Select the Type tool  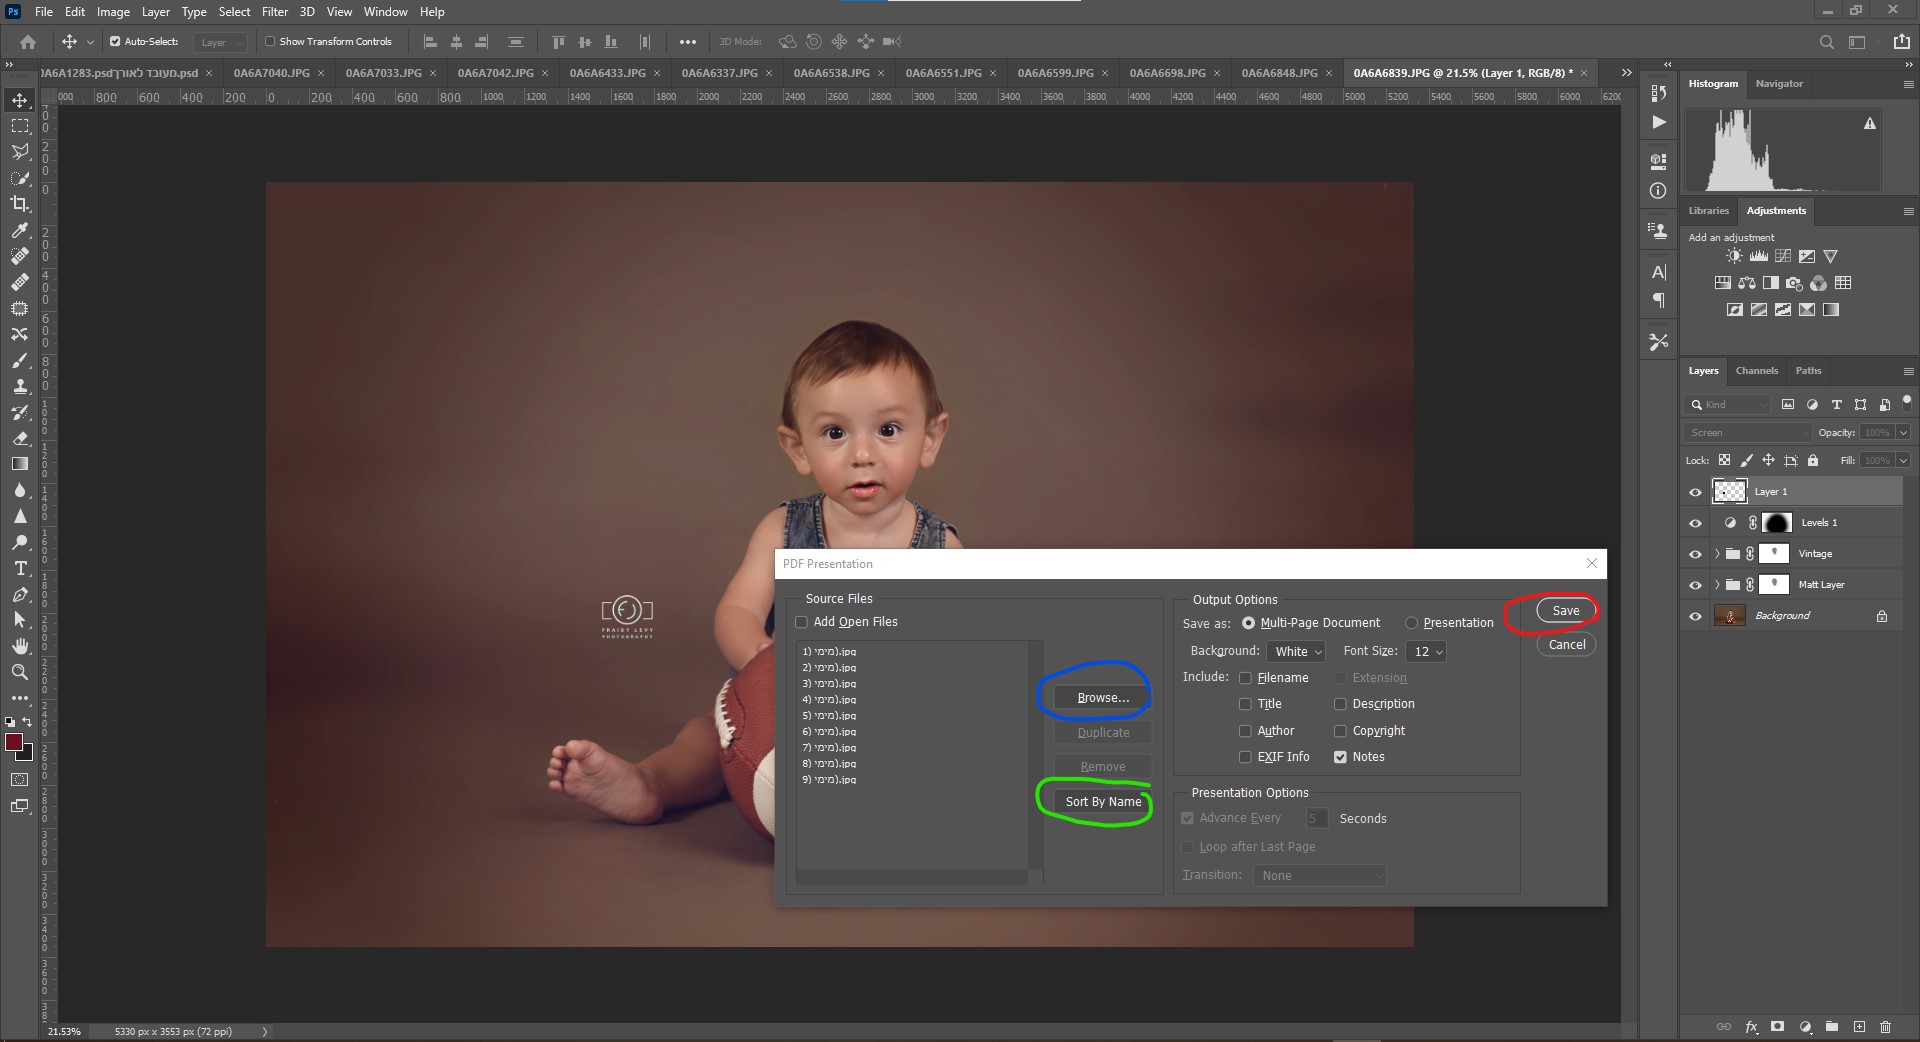[20, 568]
